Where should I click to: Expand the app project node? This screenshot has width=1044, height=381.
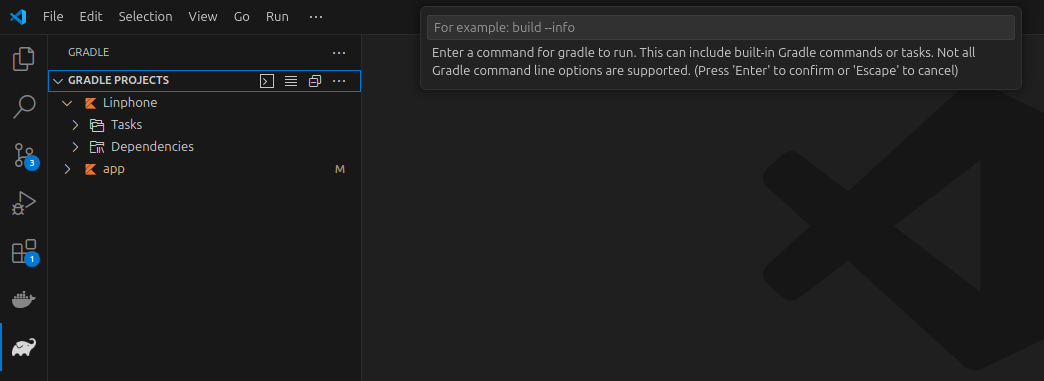tap(67, 169)
